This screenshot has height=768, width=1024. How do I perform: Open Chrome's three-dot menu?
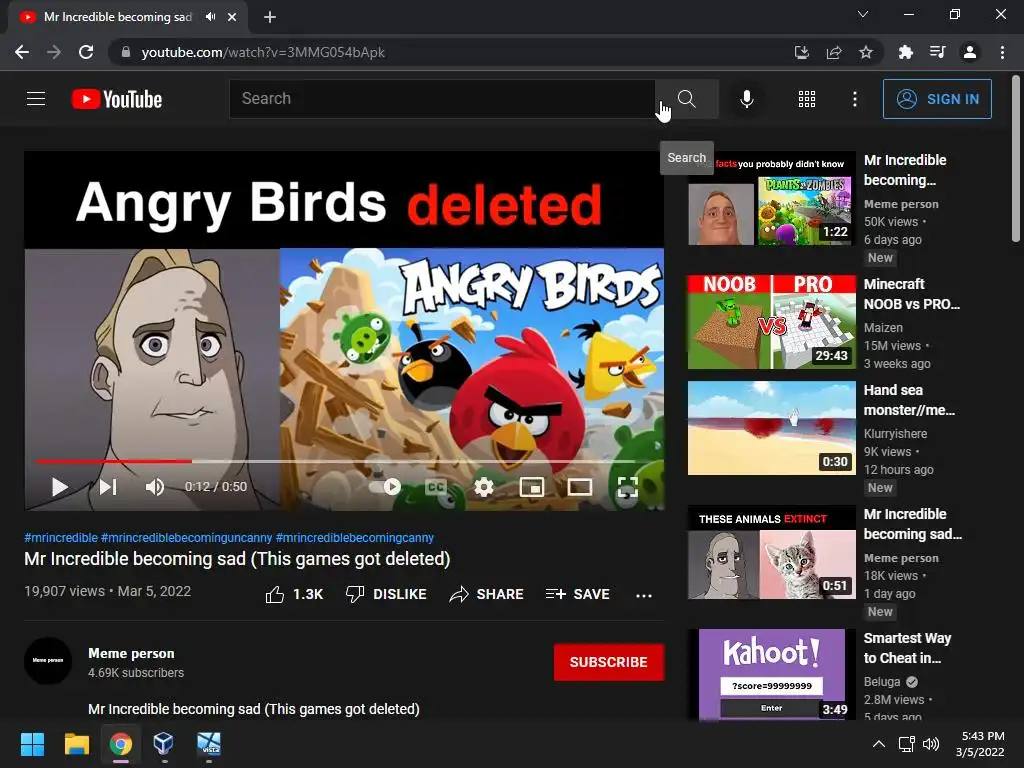pos(1002,52)
